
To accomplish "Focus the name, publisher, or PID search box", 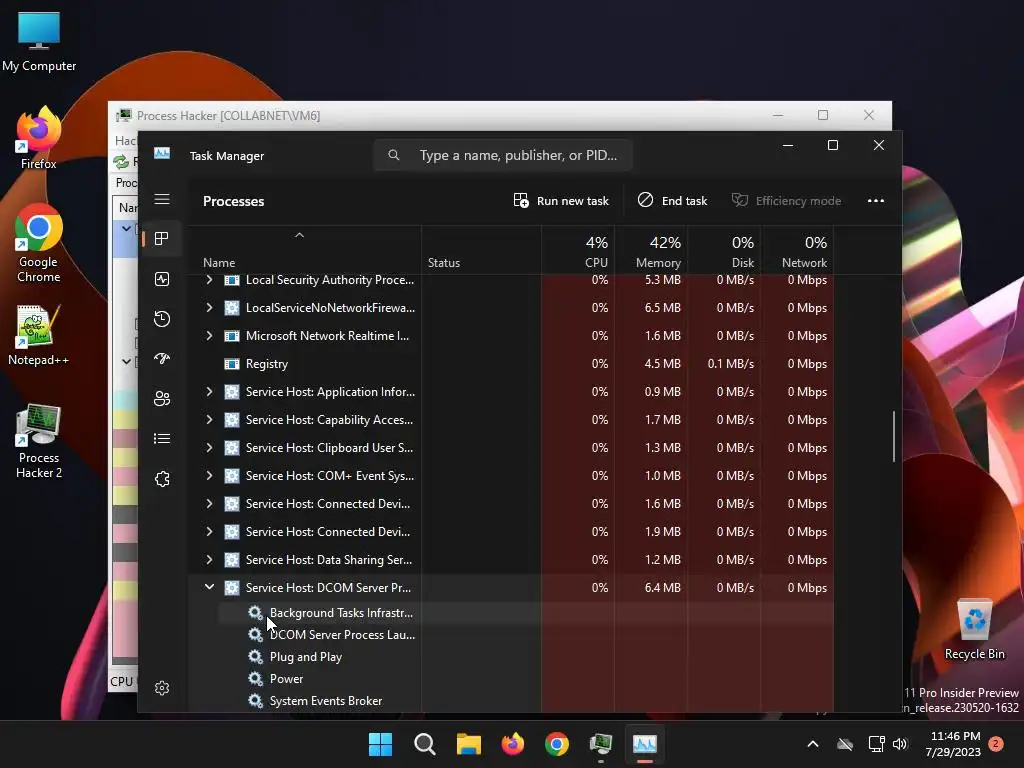I will coord(503,155).
